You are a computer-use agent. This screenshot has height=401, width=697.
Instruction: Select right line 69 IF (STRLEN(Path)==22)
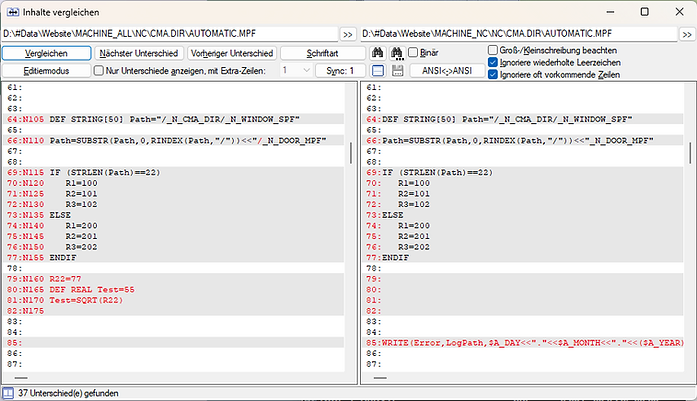(523, 172)
